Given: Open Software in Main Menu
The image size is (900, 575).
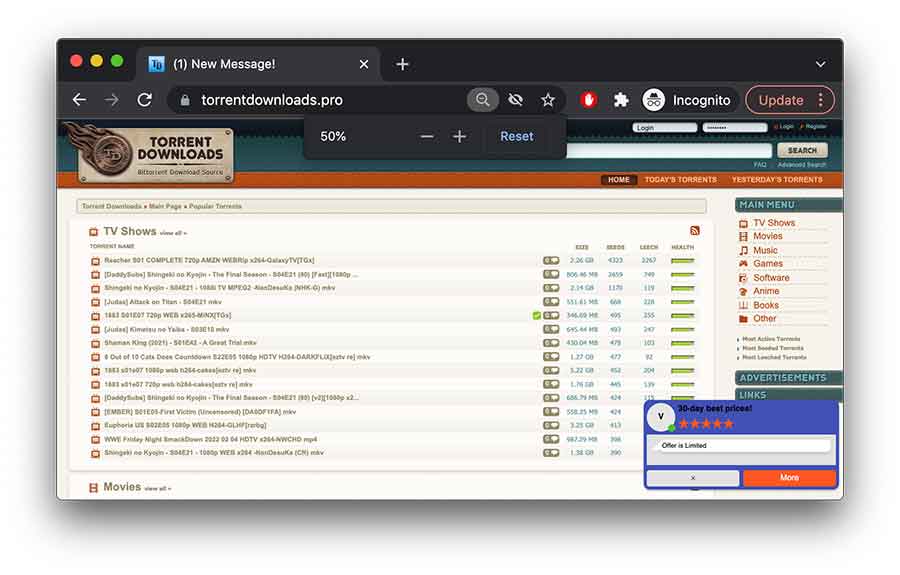Looking at the screenshot, I should [x=771, y=278].
